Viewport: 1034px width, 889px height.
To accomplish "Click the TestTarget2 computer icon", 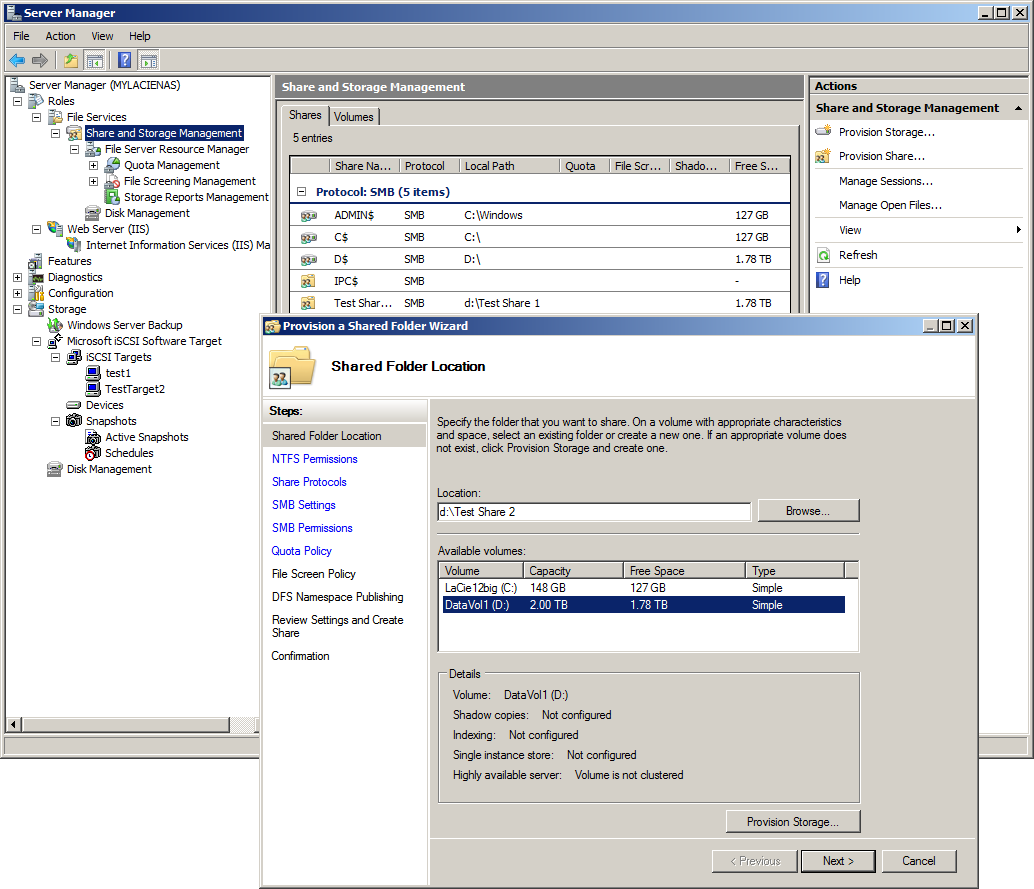I will 93,389.
